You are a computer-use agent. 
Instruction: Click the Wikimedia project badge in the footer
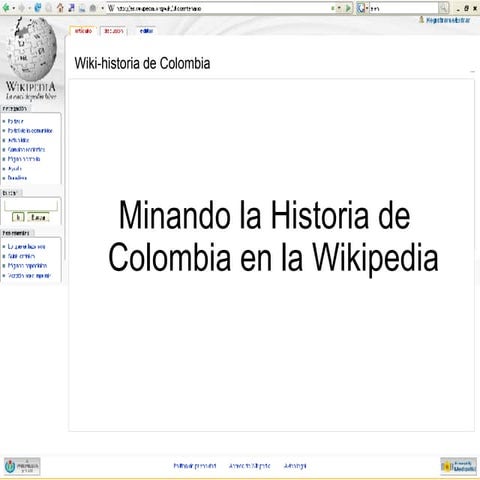coord(22,466)
